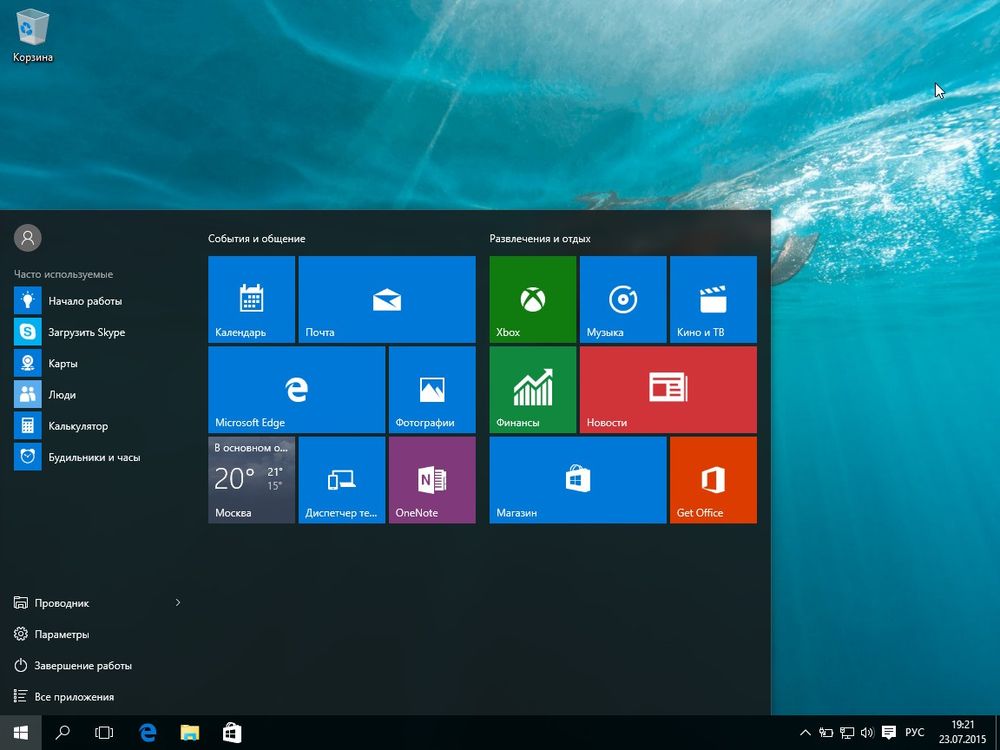The image size is (1000, 750).
Task: Open the Финансы finance tile
Action: point(532,389)
